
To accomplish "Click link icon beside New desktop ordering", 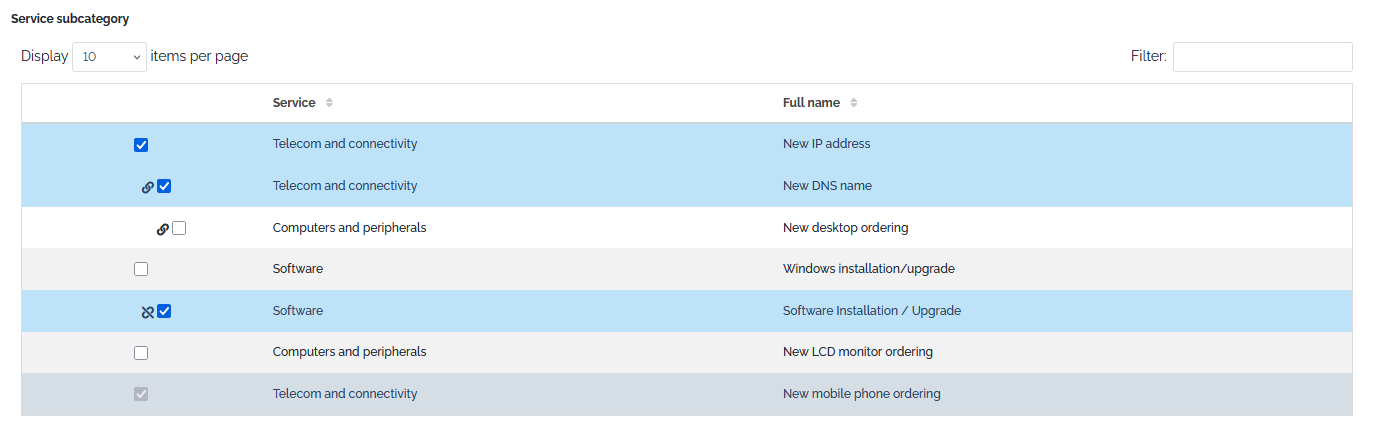I will [x=163, y=229].
